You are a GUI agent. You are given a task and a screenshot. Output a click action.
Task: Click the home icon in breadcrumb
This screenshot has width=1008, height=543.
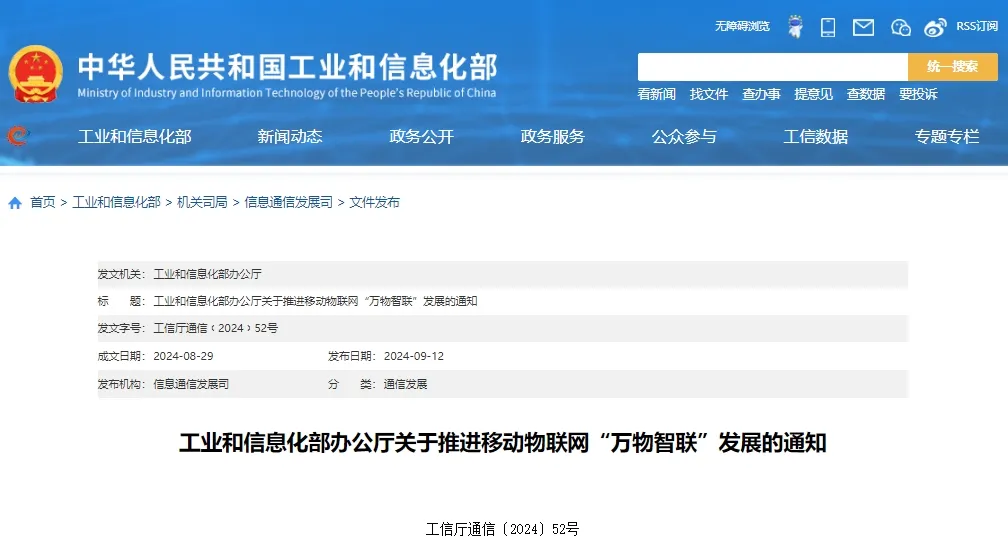(15, 203)
